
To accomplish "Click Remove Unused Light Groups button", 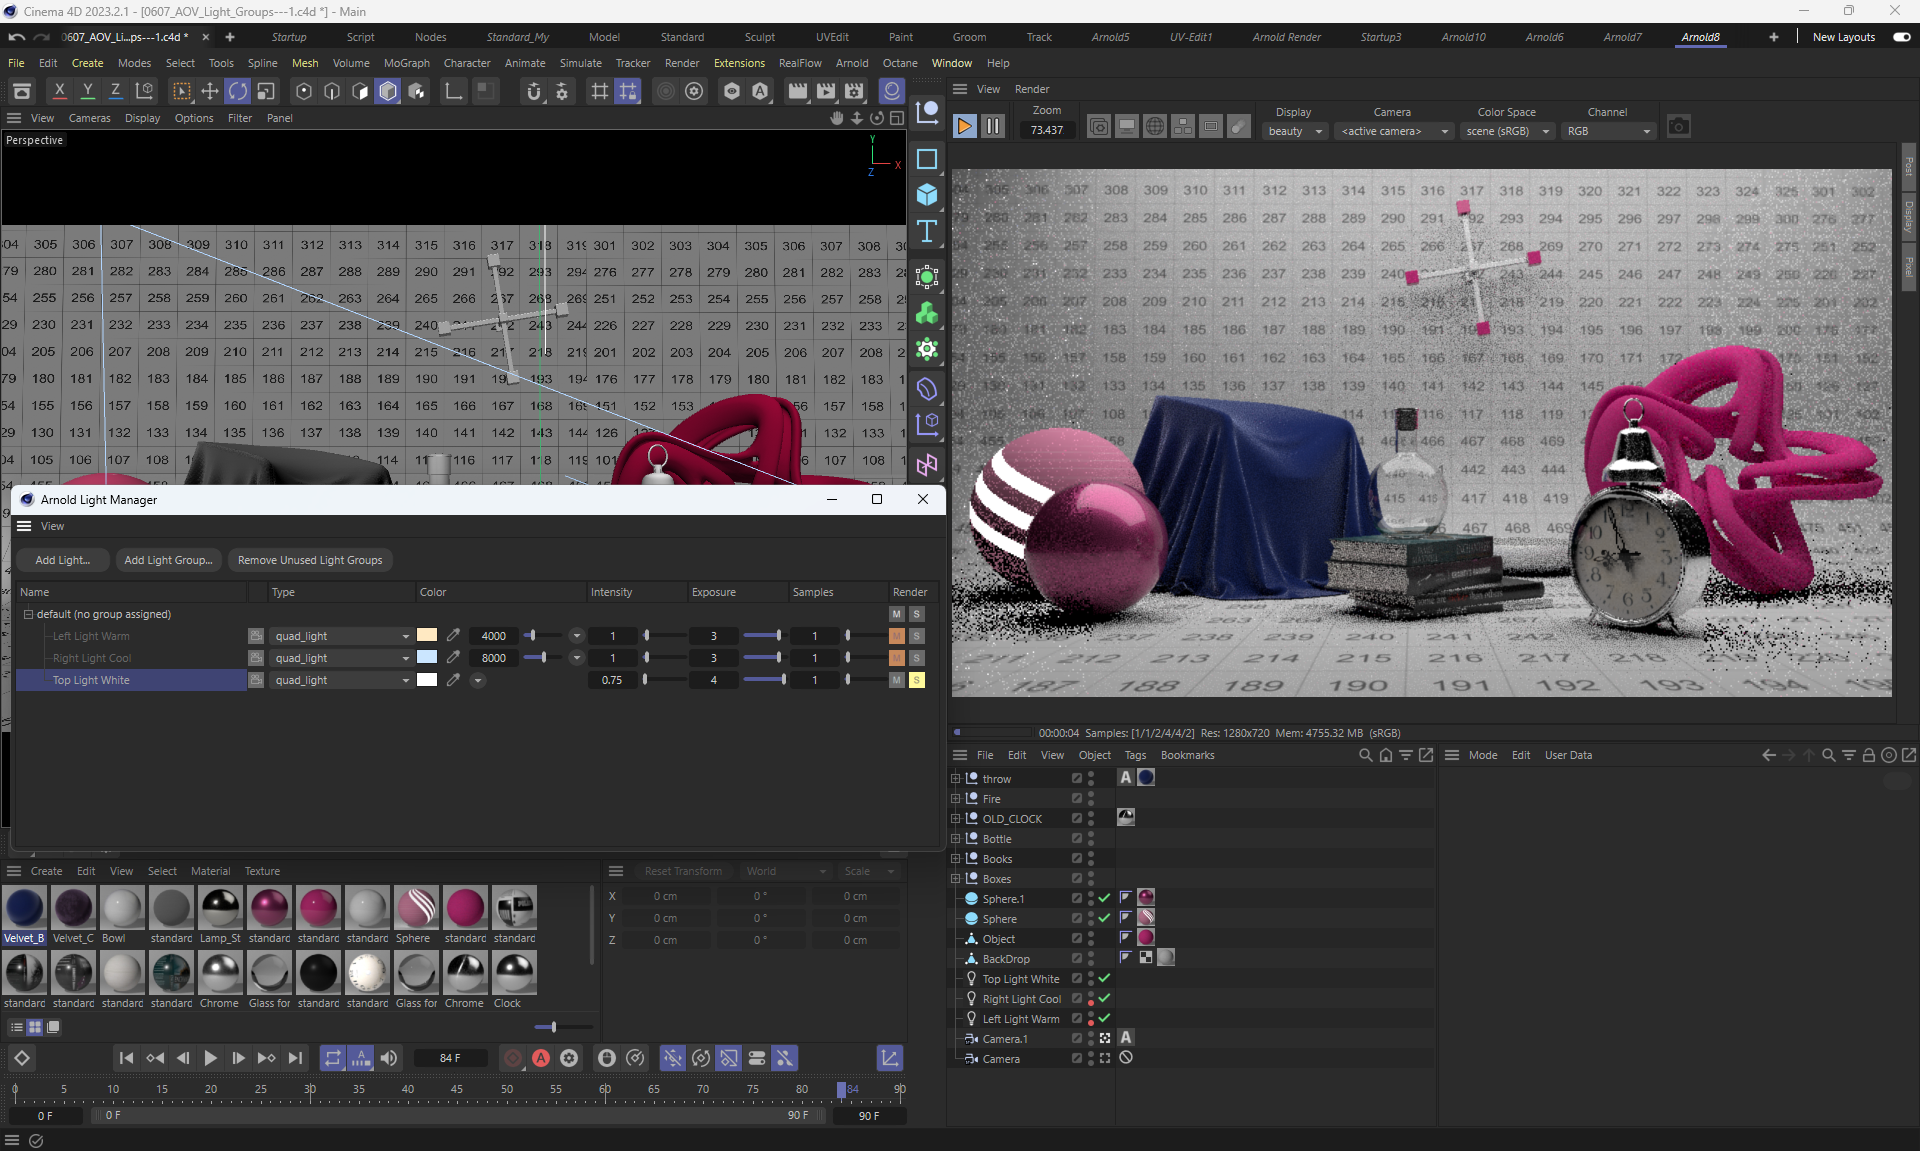I will (x=310, y=560).
